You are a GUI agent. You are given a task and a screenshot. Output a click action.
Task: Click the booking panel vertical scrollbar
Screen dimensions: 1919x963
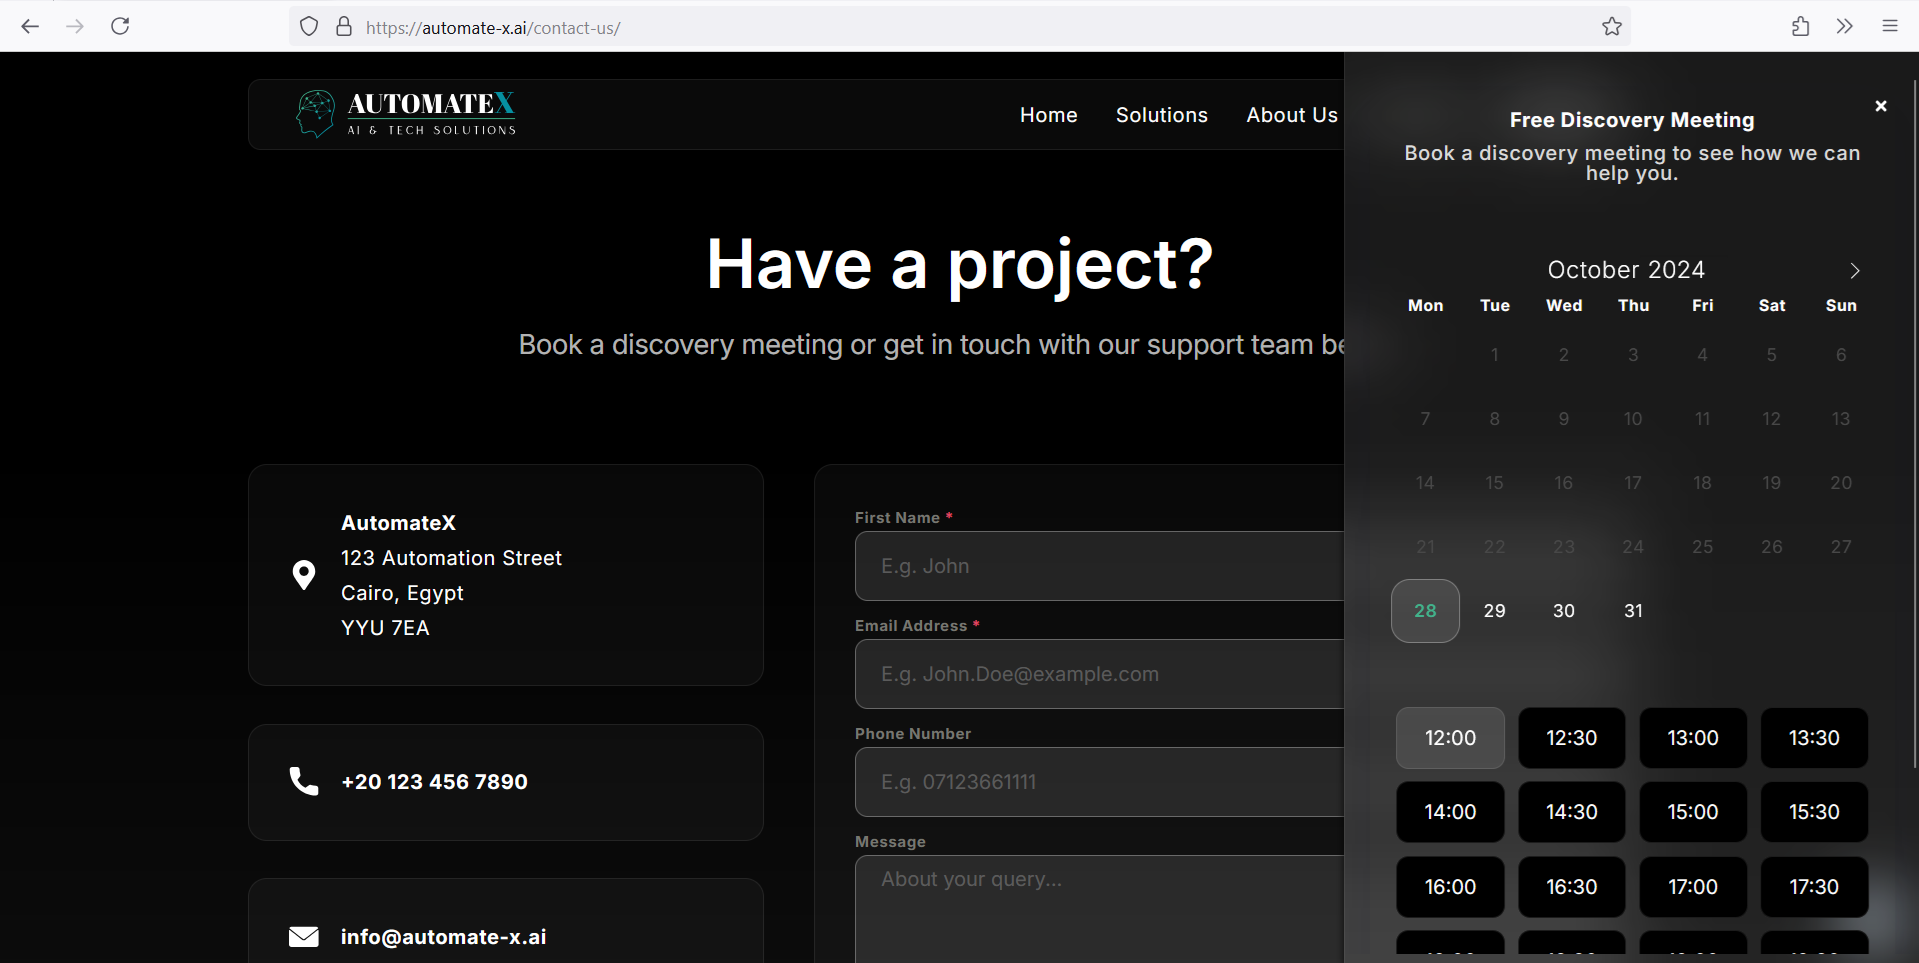(1914, 420)
